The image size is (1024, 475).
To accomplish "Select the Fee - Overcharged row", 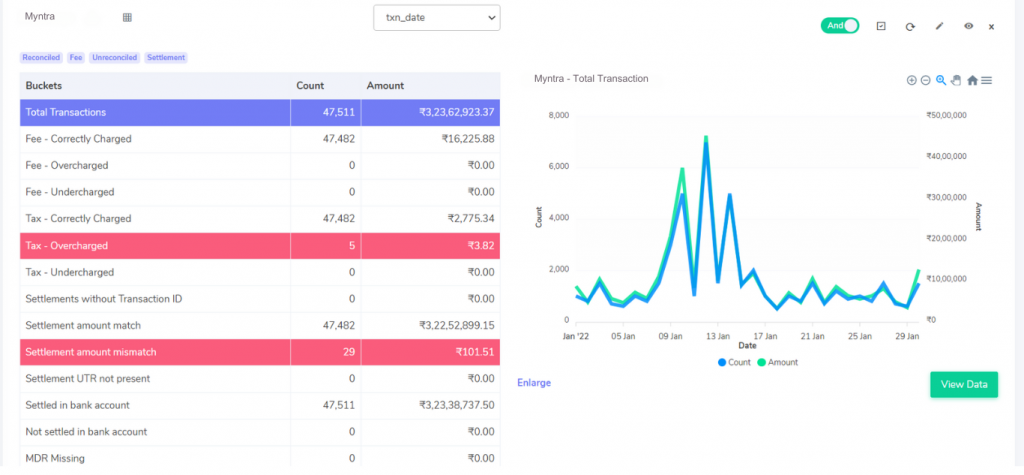I will click(x=260, y=166).
